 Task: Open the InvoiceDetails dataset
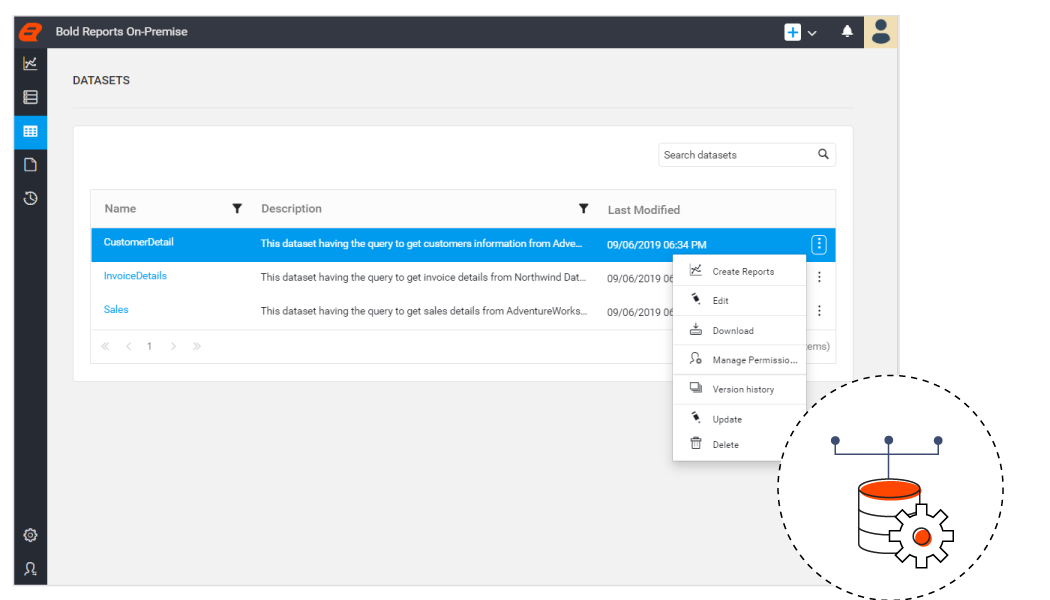pyautogui.click(x=135, y=275)
